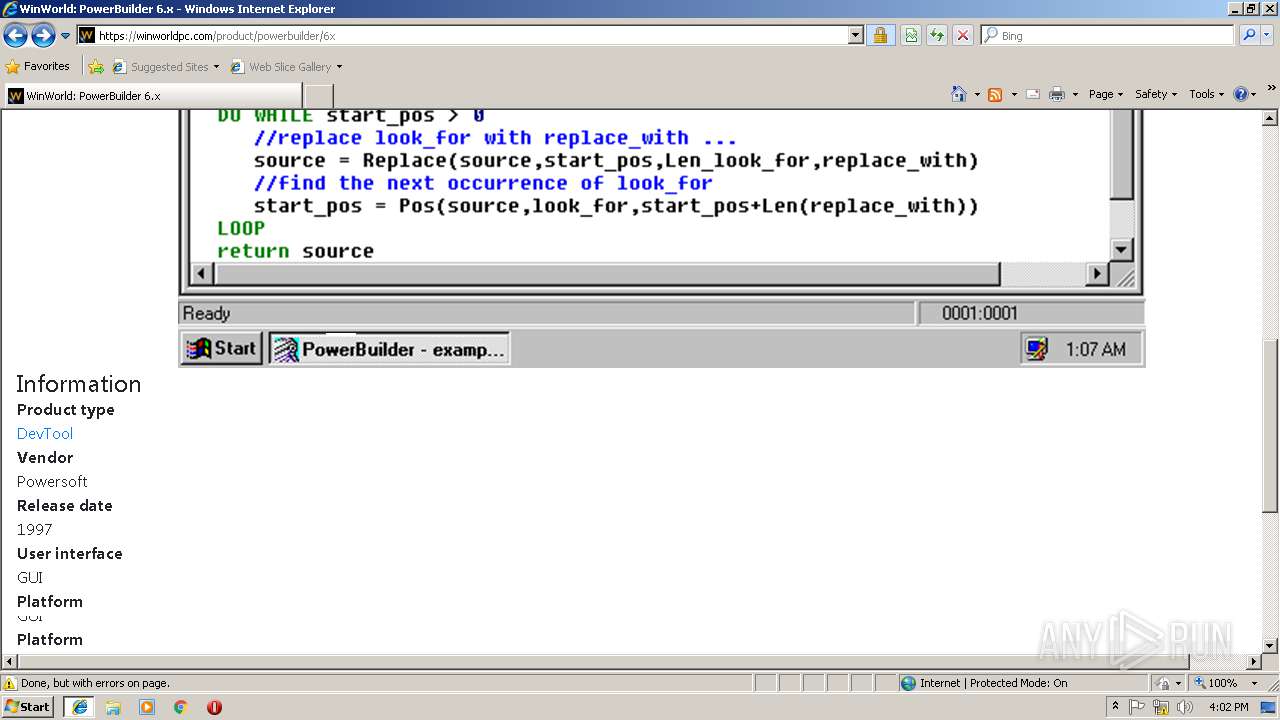Viewport: 1280px width, 720px height.
Task: Open a new blank tab
Action: point(318,96)
